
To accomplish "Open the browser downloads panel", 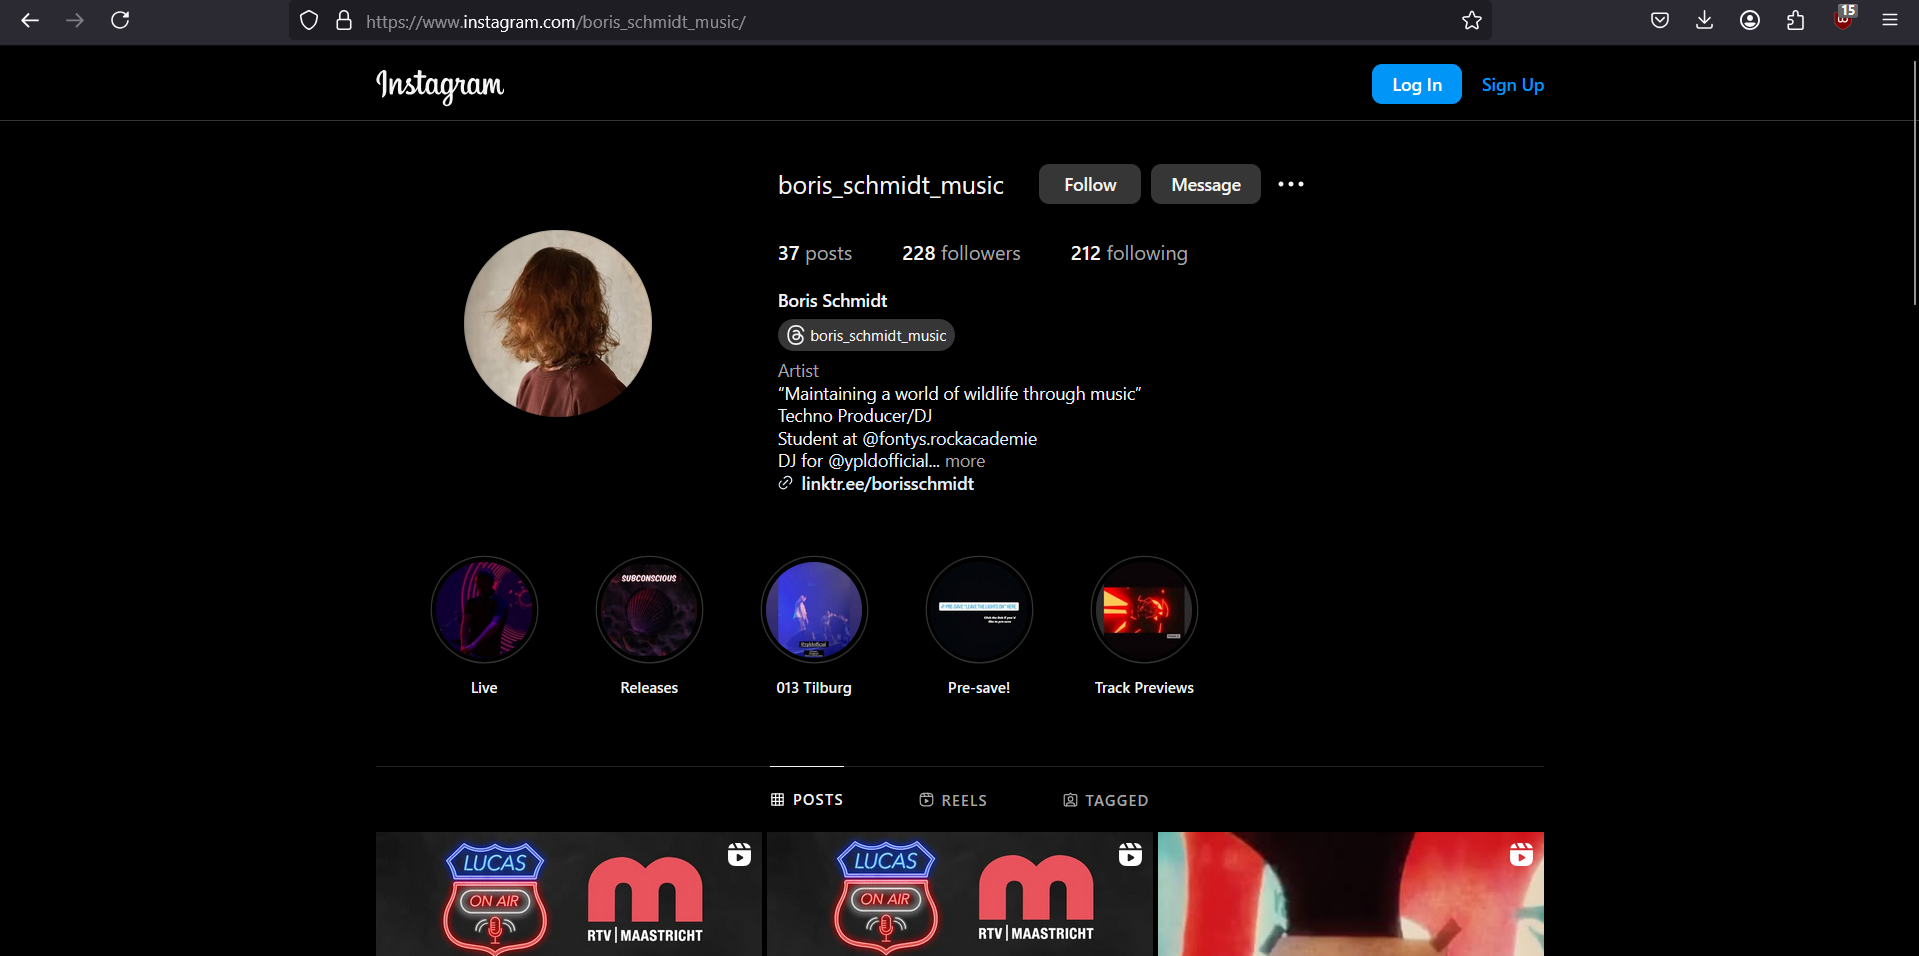I will click(x=1704, y=21).
